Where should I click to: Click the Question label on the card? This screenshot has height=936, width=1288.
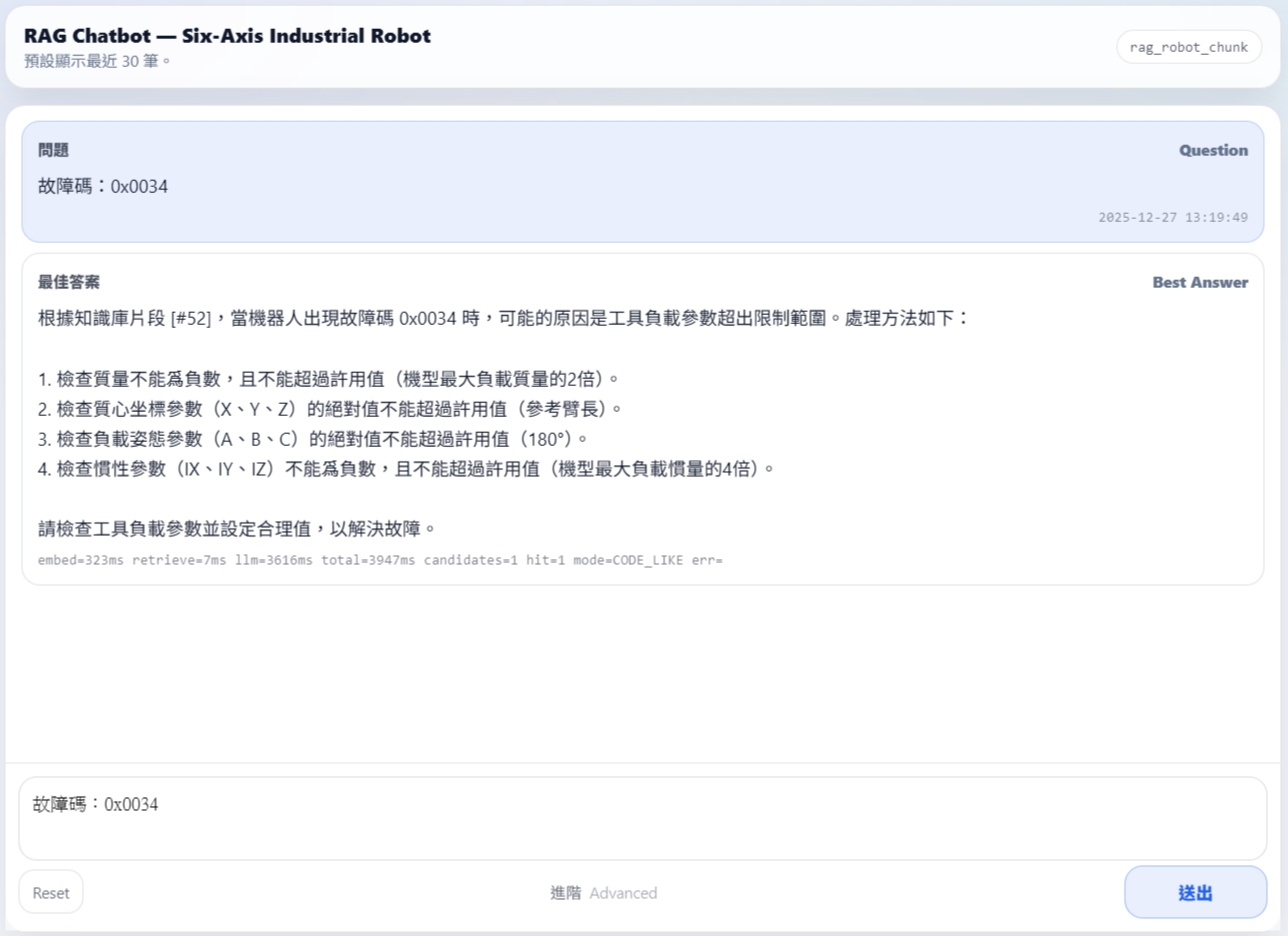[x=1213, y=150]
